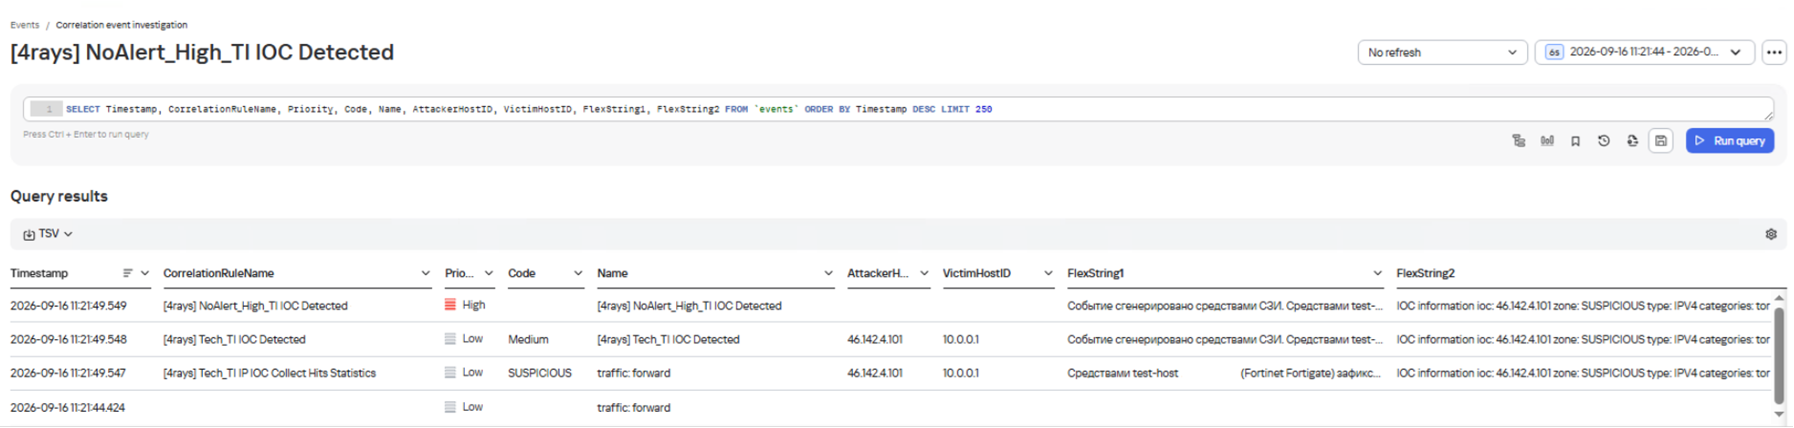Click attacker IP 46.142.4.101 in SUSPICIOUS row

[875, 373]
